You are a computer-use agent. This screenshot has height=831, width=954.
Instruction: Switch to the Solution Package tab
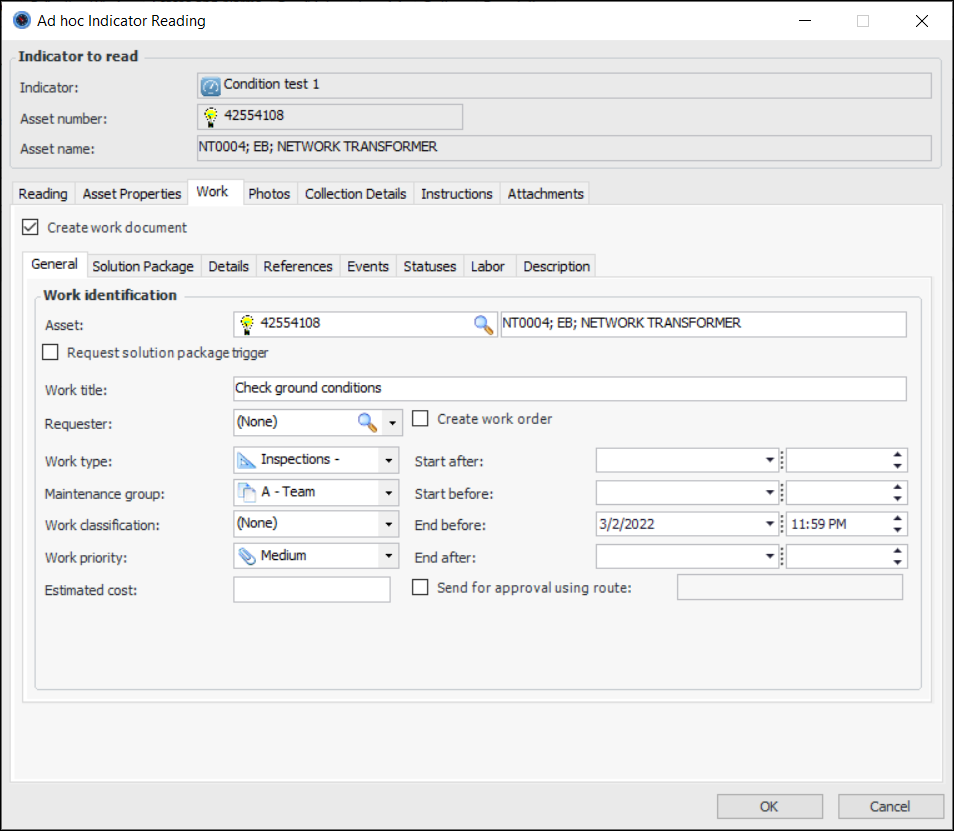coord(143,266)
